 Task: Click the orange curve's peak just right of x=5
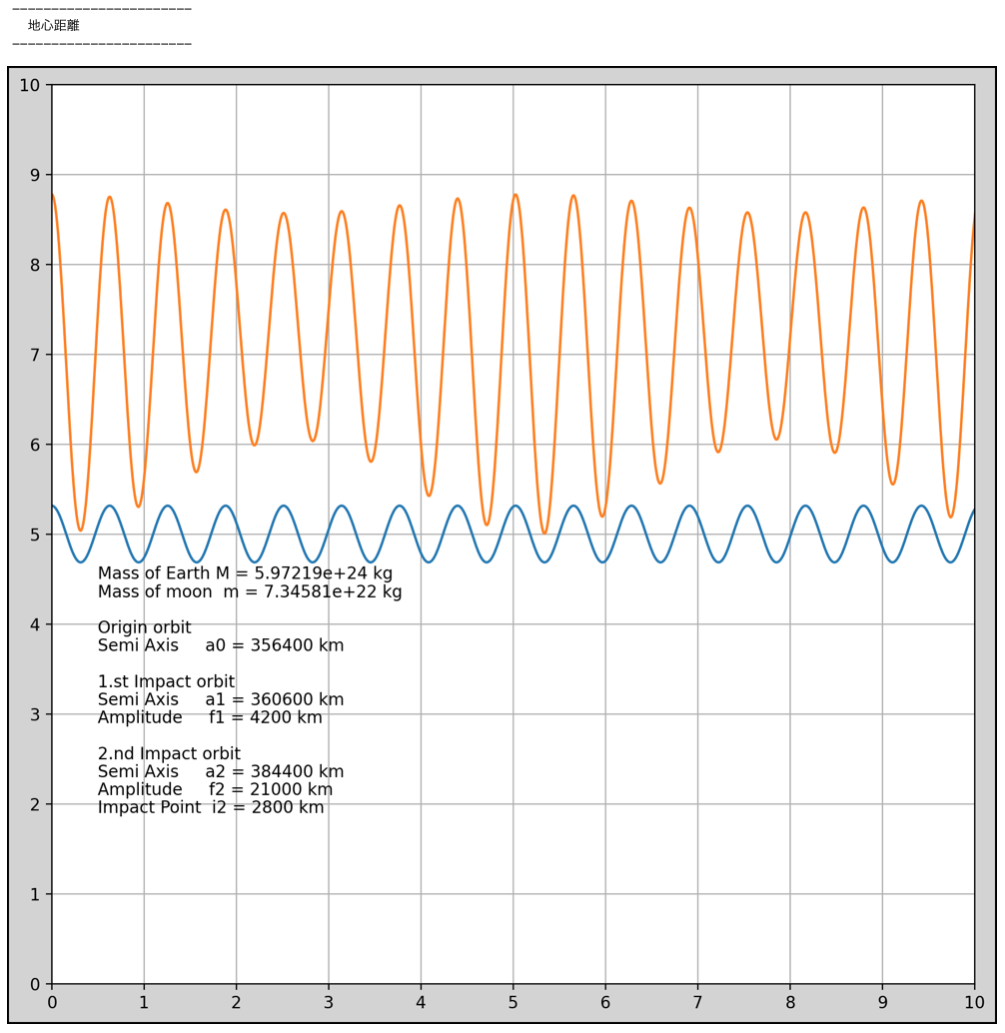pyautogui.click(x=516, y=195)
